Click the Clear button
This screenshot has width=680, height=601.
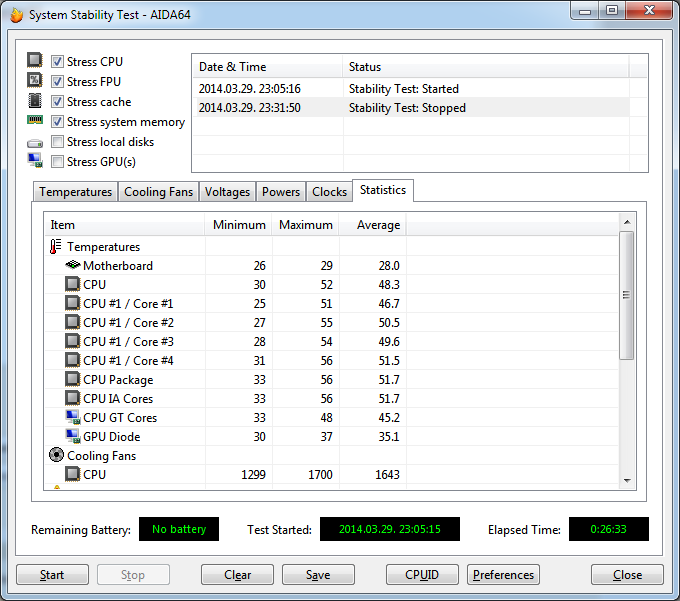(237, 575)
